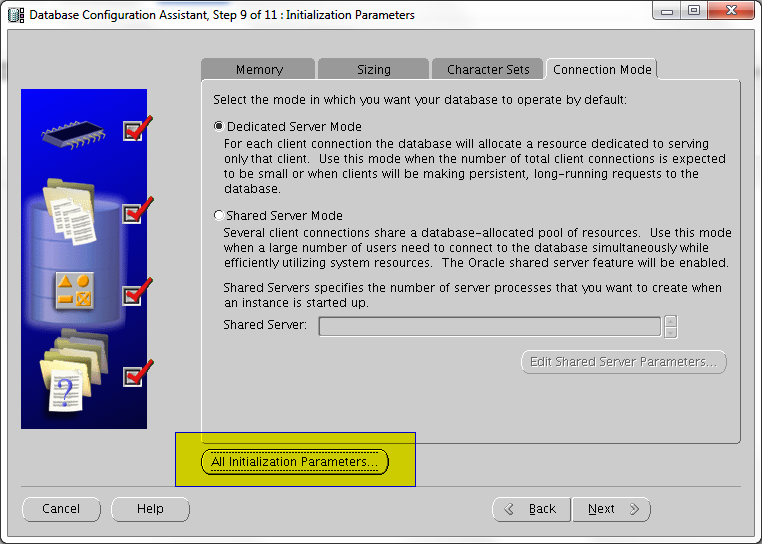Toggle checkbox beside the documents folder
Viewport: 762px width, 544px height.
pyautogui.click(x=133, y=212)
